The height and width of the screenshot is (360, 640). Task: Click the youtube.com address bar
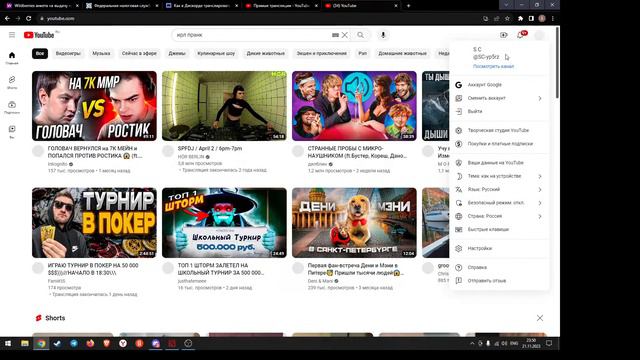click(x=257, y=18)
